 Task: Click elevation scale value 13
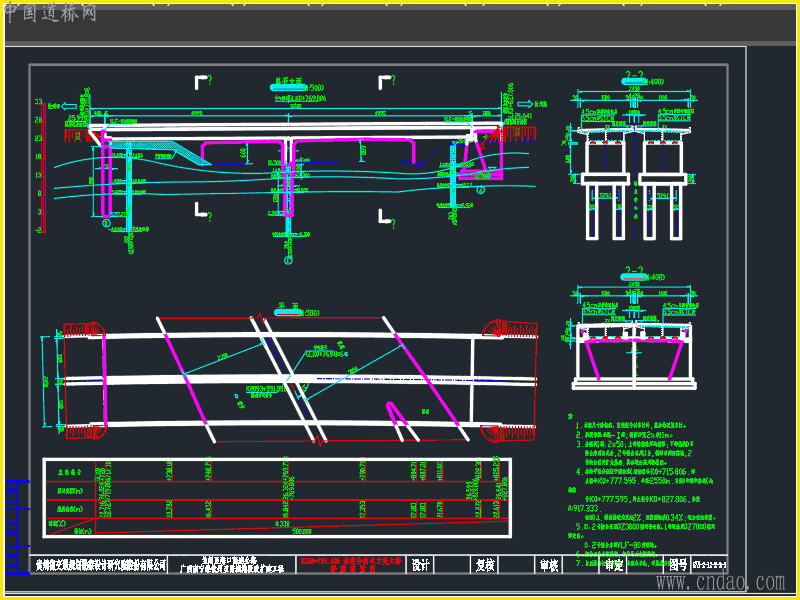click(38, 175)
